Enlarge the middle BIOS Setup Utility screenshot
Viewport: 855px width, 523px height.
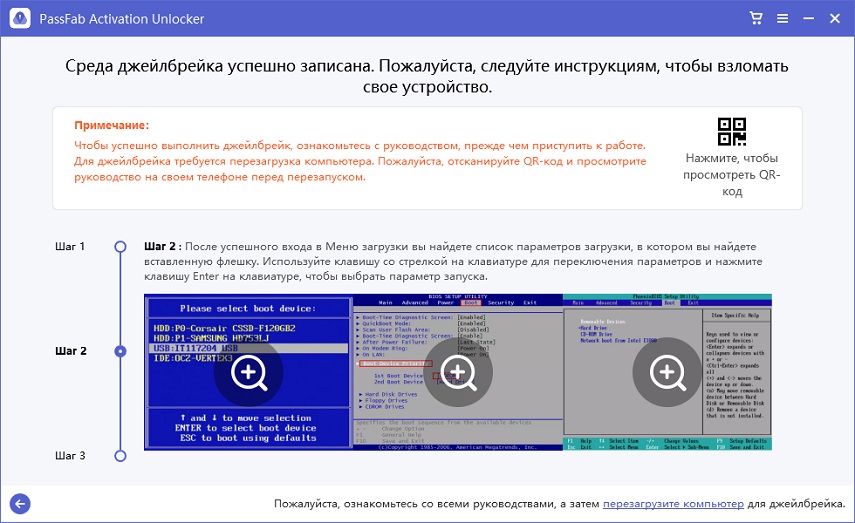click(x=457, y=372)
